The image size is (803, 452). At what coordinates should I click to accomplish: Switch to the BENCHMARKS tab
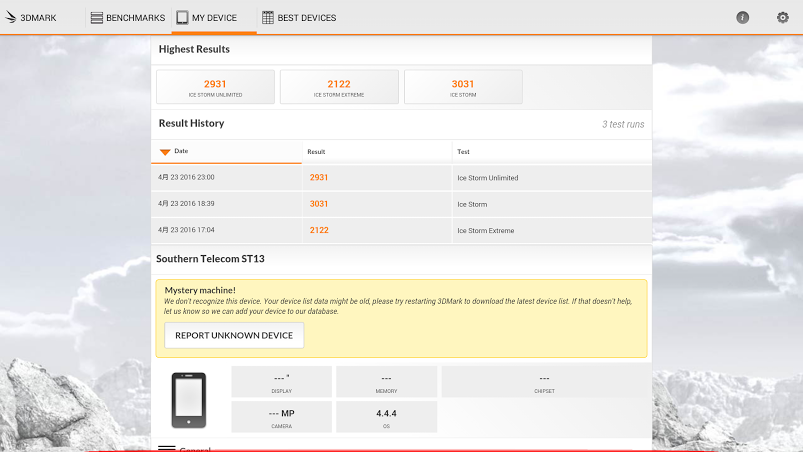pyautogui.click(x=128, y=18)
